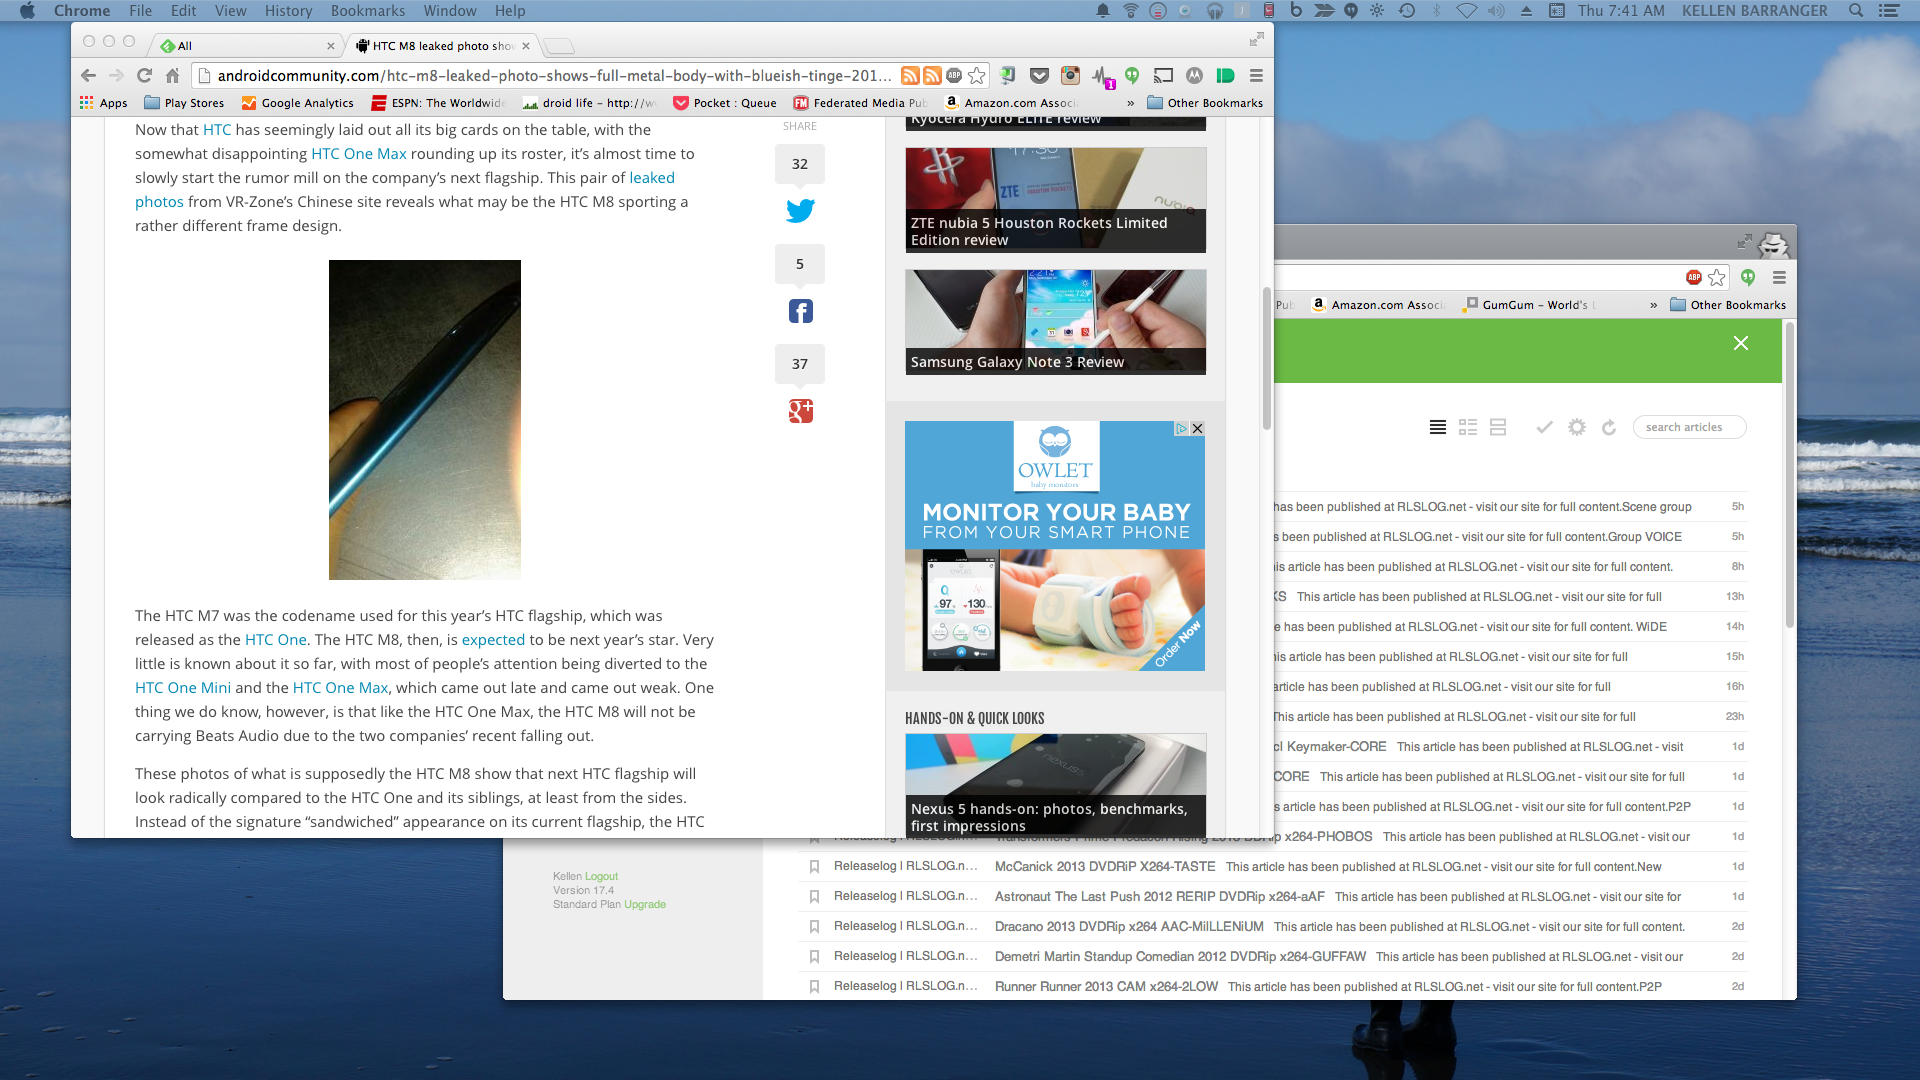Toggle save bookmark on McCanick article

[814, 867]
